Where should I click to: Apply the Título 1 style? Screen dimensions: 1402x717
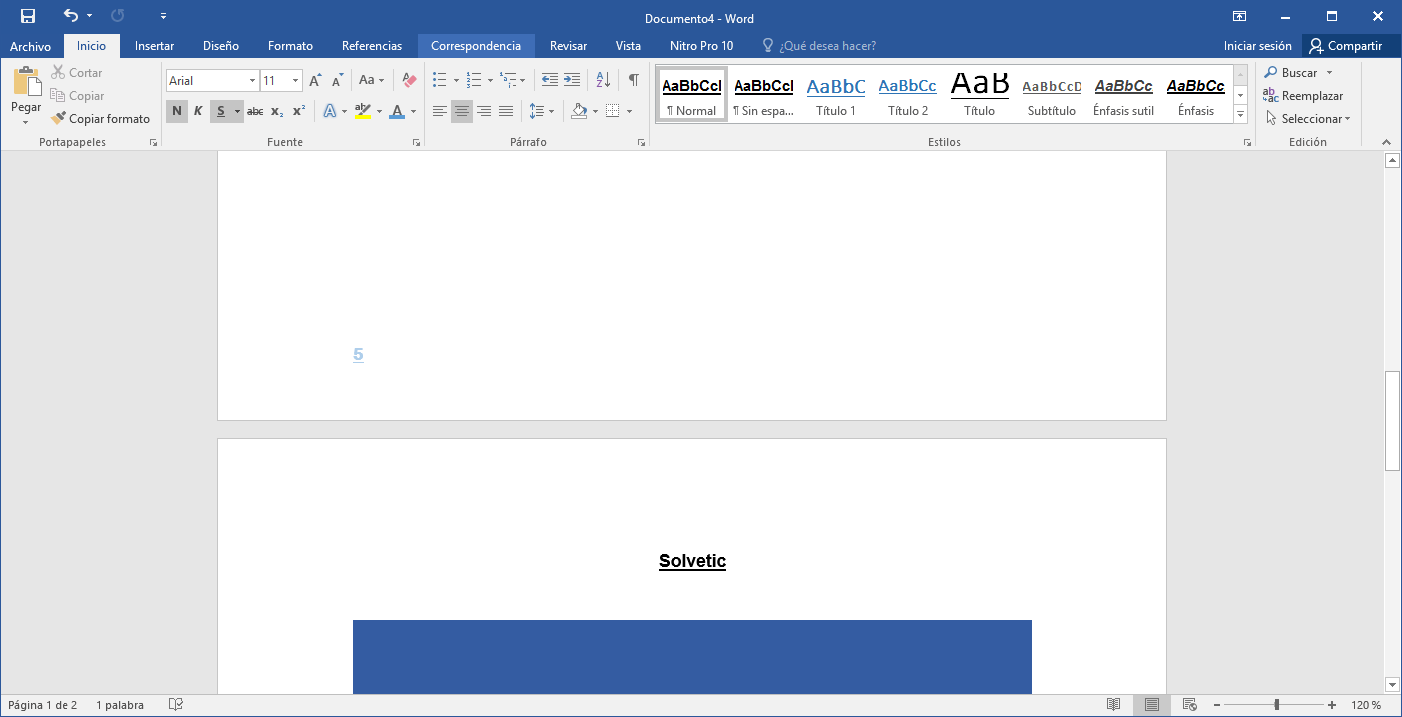click(836, 95)
